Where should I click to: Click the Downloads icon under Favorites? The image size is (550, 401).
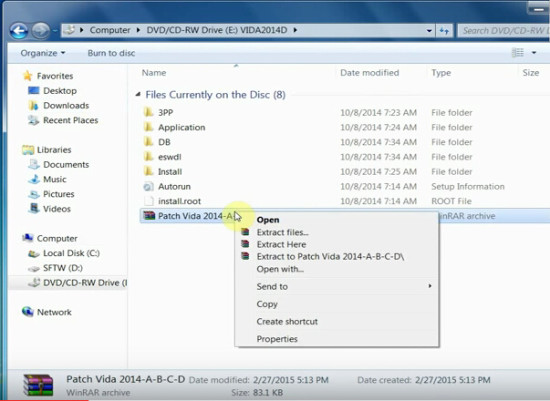(x=34, y=105)
